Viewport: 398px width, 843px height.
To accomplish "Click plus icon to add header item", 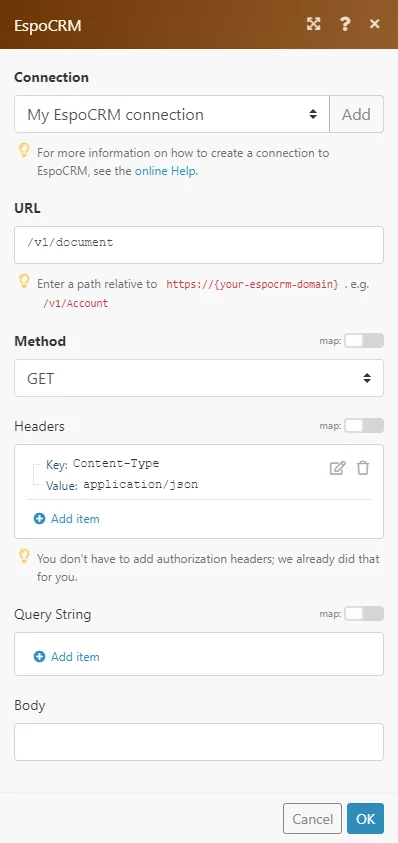I will coord(39,519).
